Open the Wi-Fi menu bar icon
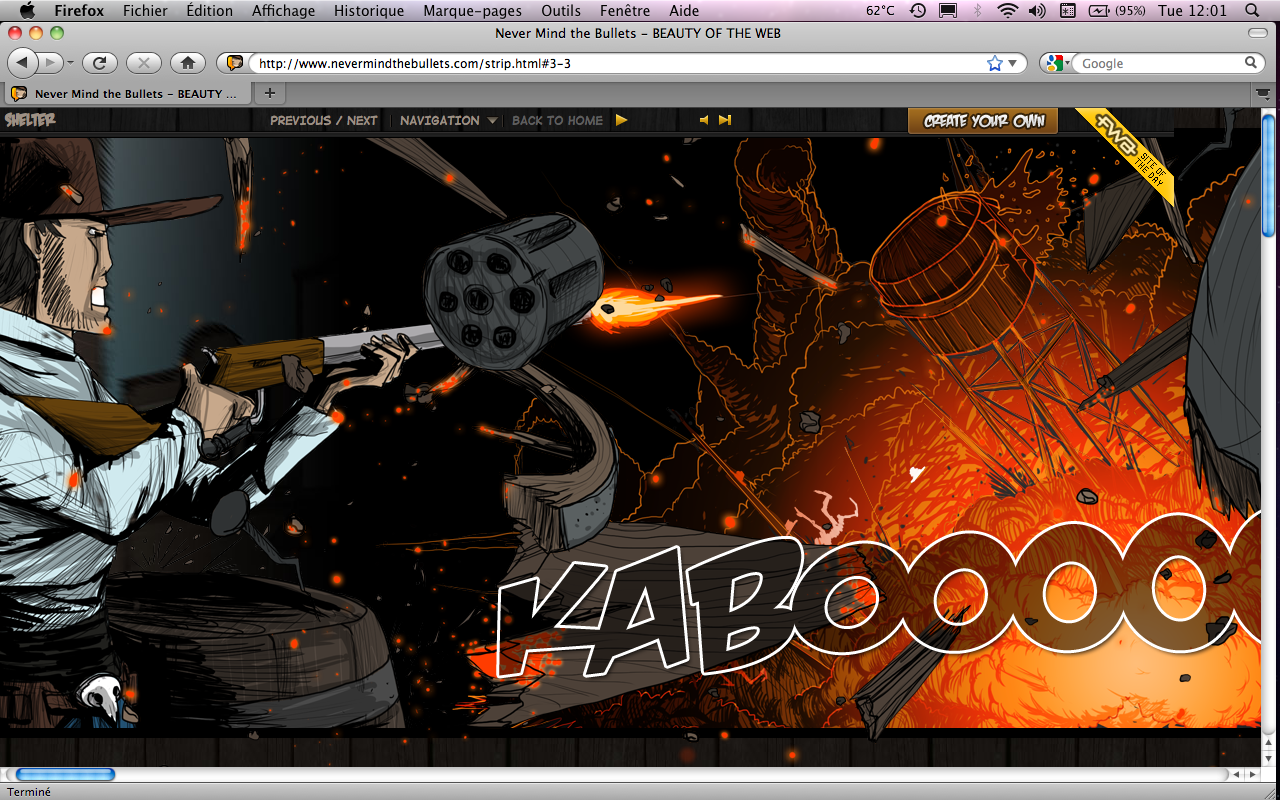 (1007, 11)
